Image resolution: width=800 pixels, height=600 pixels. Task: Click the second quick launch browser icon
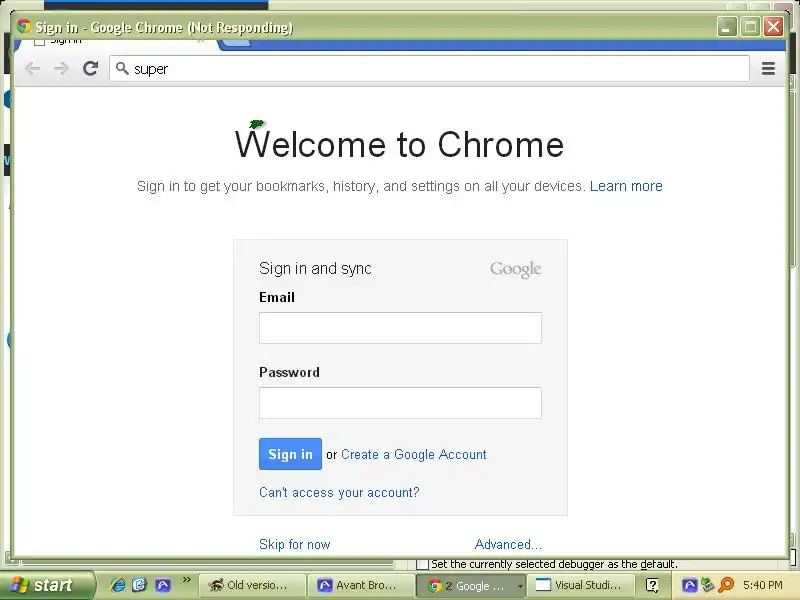140,585
